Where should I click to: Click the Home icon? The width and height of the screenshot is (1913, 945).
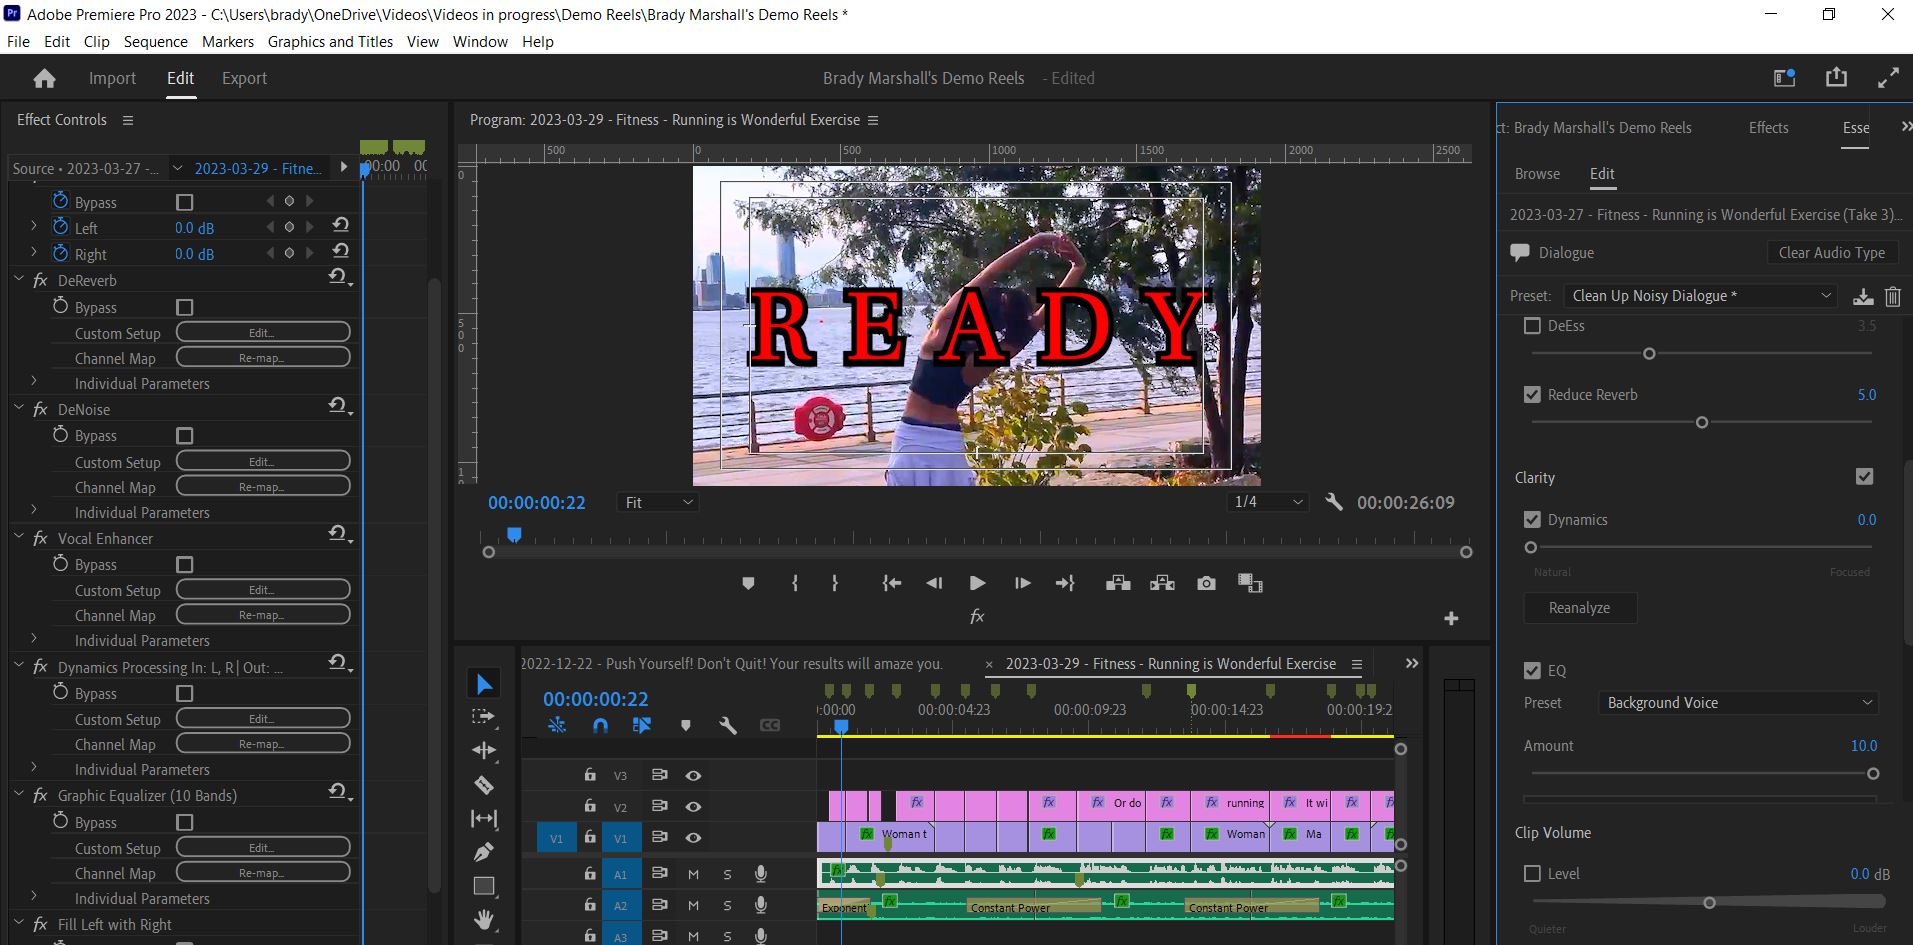pyautogui.click(x=44, y=78)
